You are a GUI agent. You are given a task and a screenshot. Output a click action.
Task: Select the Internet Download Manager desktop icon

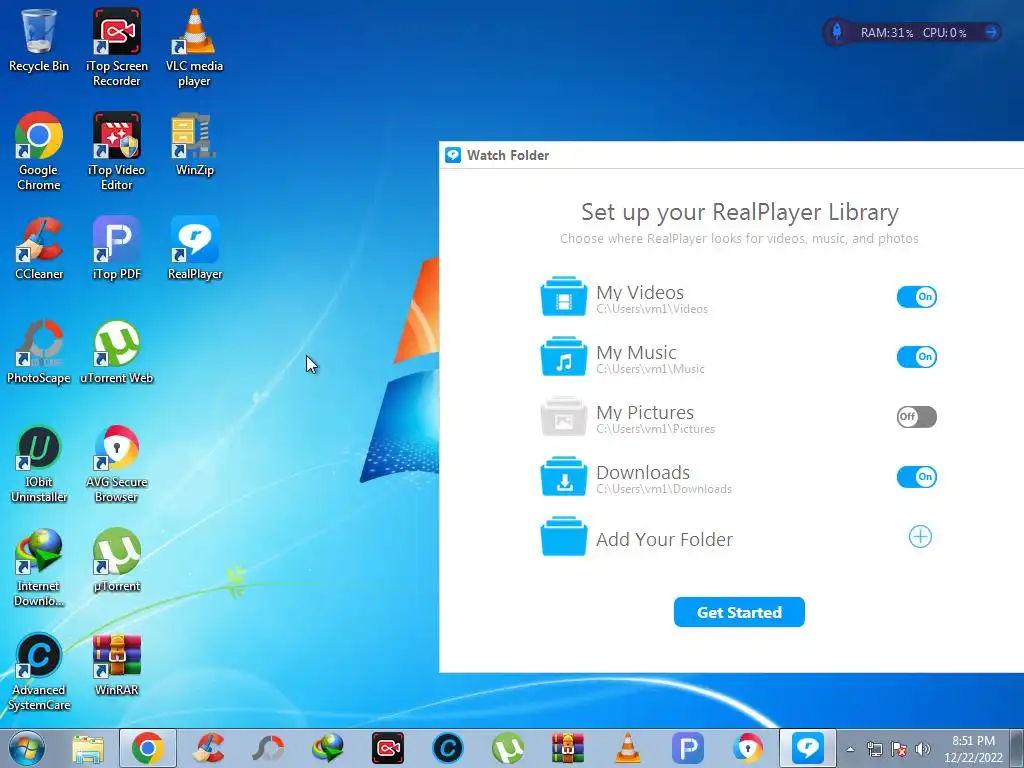coord(39,568)
